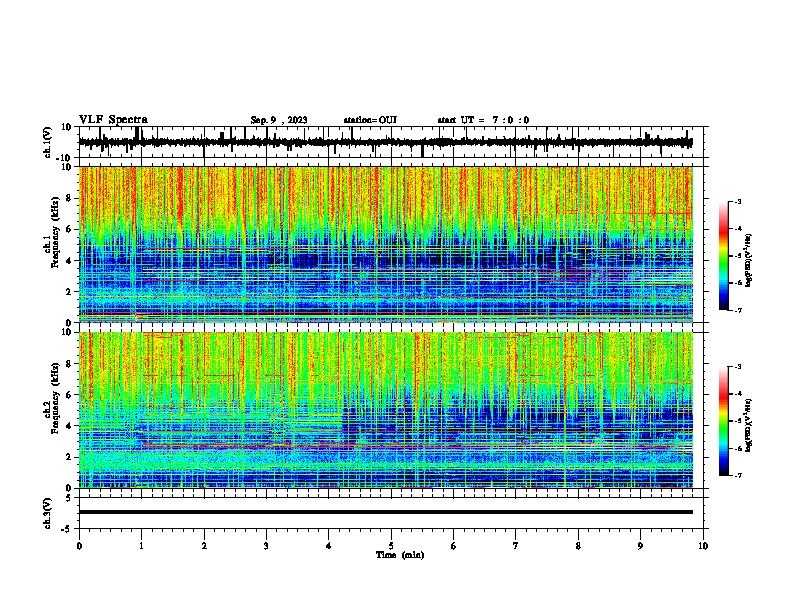This screenshot has width=792, height=612.
Task: Click the "ch.1(V)" waveform axis label
Action: click(x=48, y=142)
